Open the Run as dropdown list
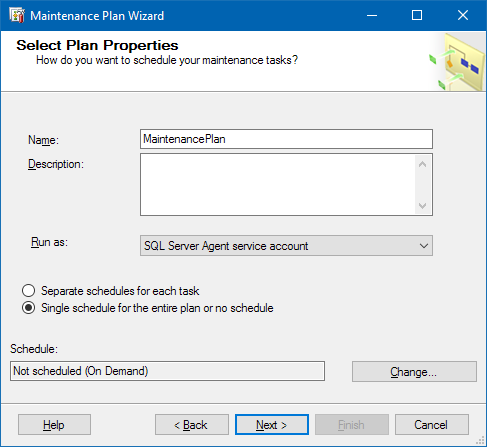The width and height of the screenshot is (487, 447). coord(286,246)
